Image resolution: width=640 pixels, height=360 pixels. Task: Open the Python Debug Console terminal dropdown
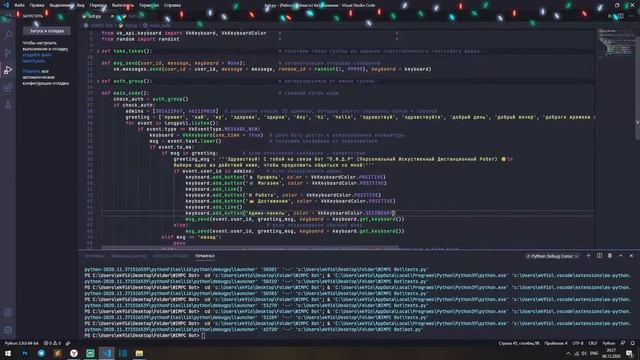pos(552,256)
